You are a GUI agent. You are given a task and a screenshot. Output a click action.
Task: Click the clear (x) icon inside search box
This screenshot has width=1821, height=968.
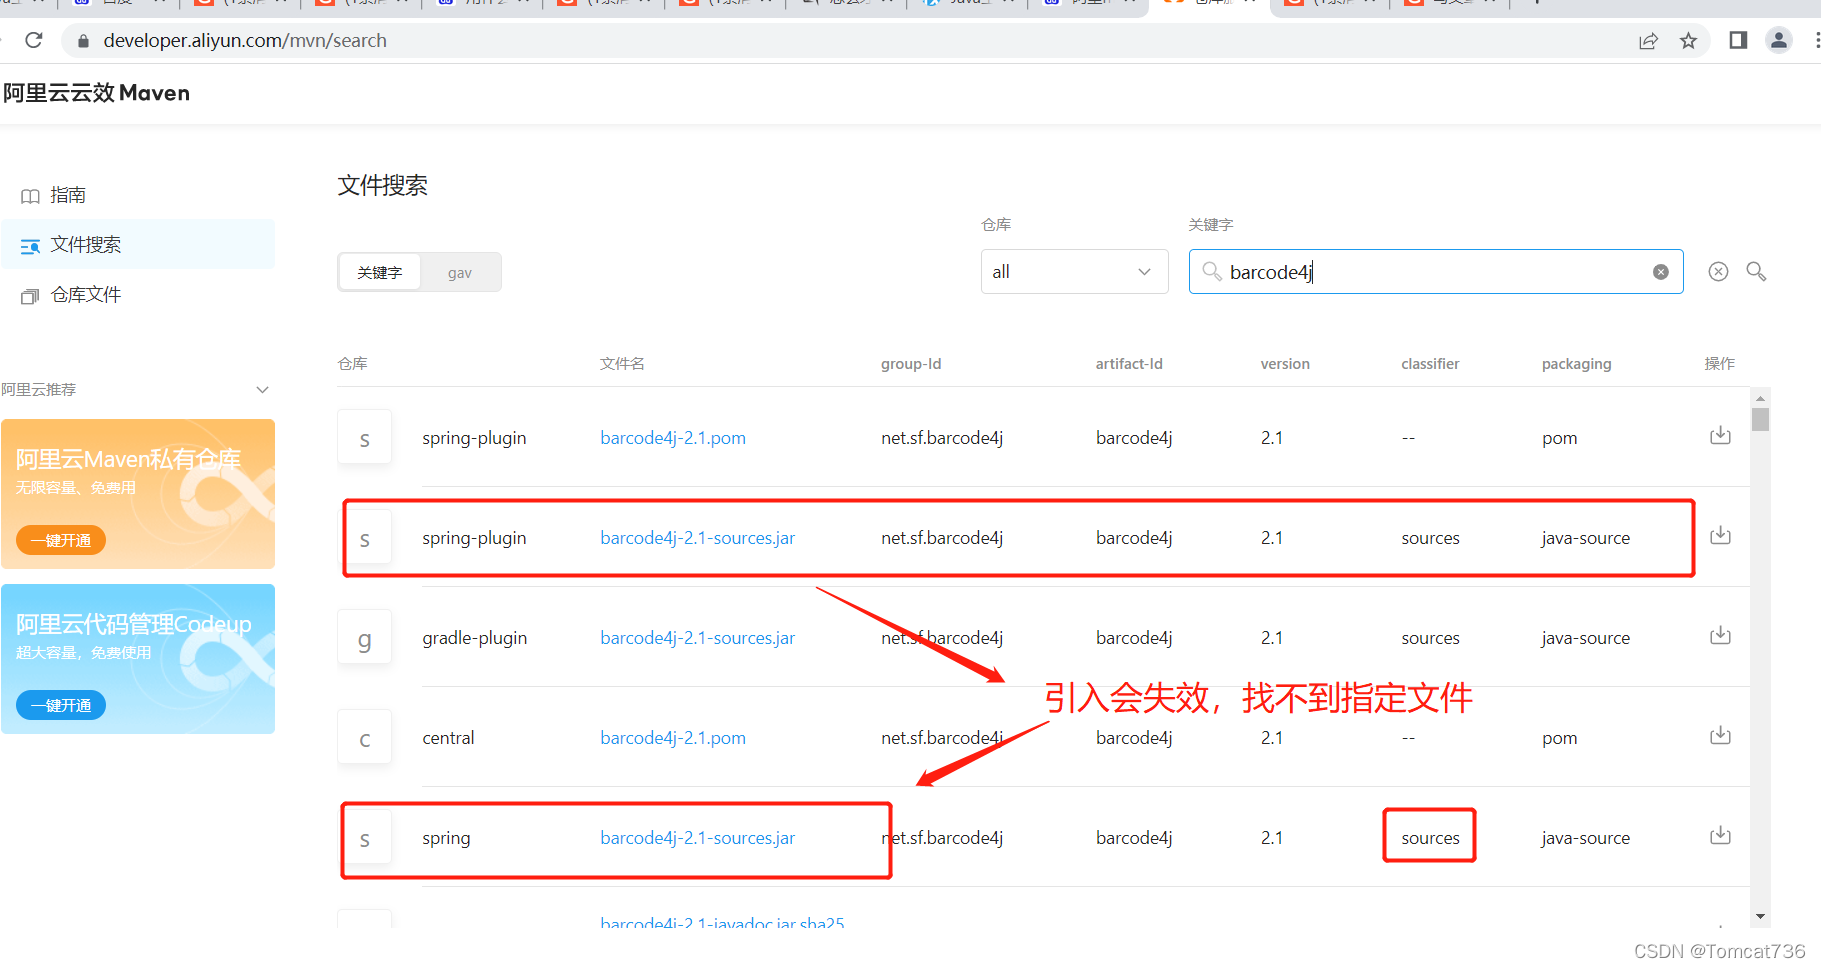[1661, 271]
